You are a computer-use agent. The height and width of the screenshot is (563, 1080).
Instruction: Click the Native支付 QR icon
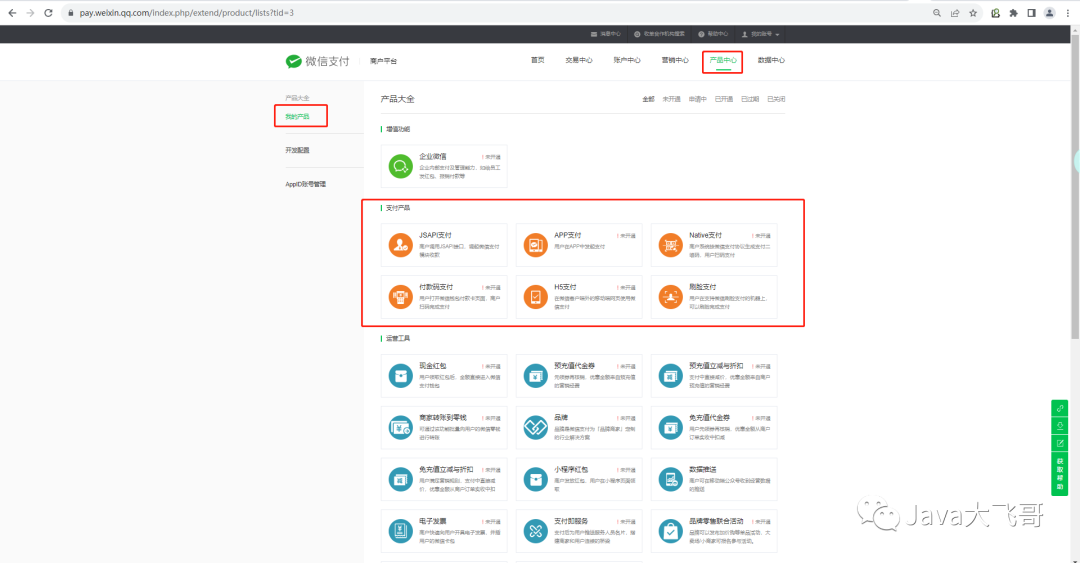[670, 245]
